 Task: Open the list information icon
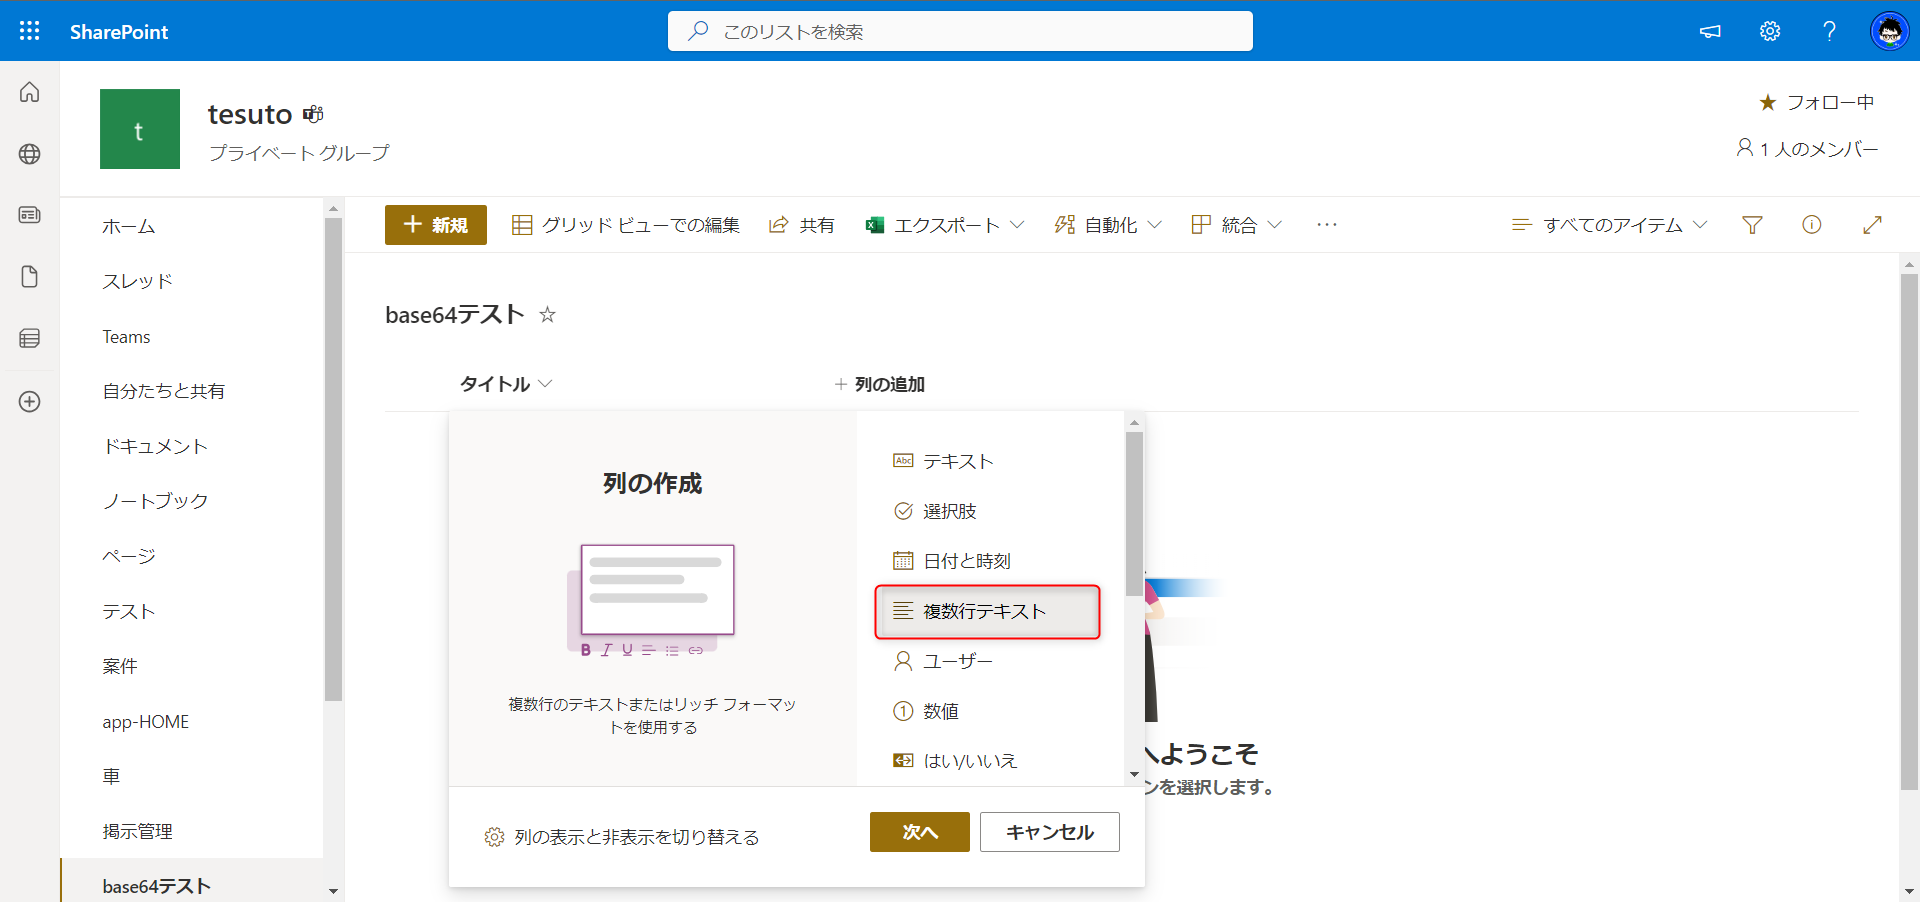(1812, 224)
